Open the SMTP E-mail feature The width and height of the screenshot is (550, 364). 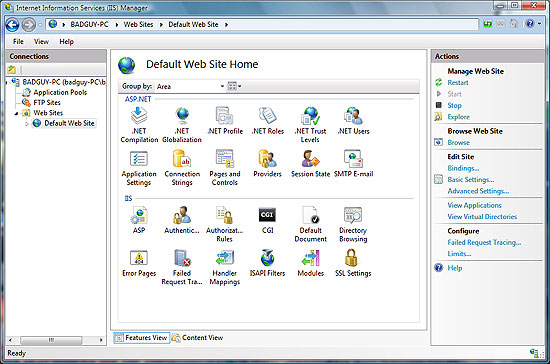tap(353, 164)
